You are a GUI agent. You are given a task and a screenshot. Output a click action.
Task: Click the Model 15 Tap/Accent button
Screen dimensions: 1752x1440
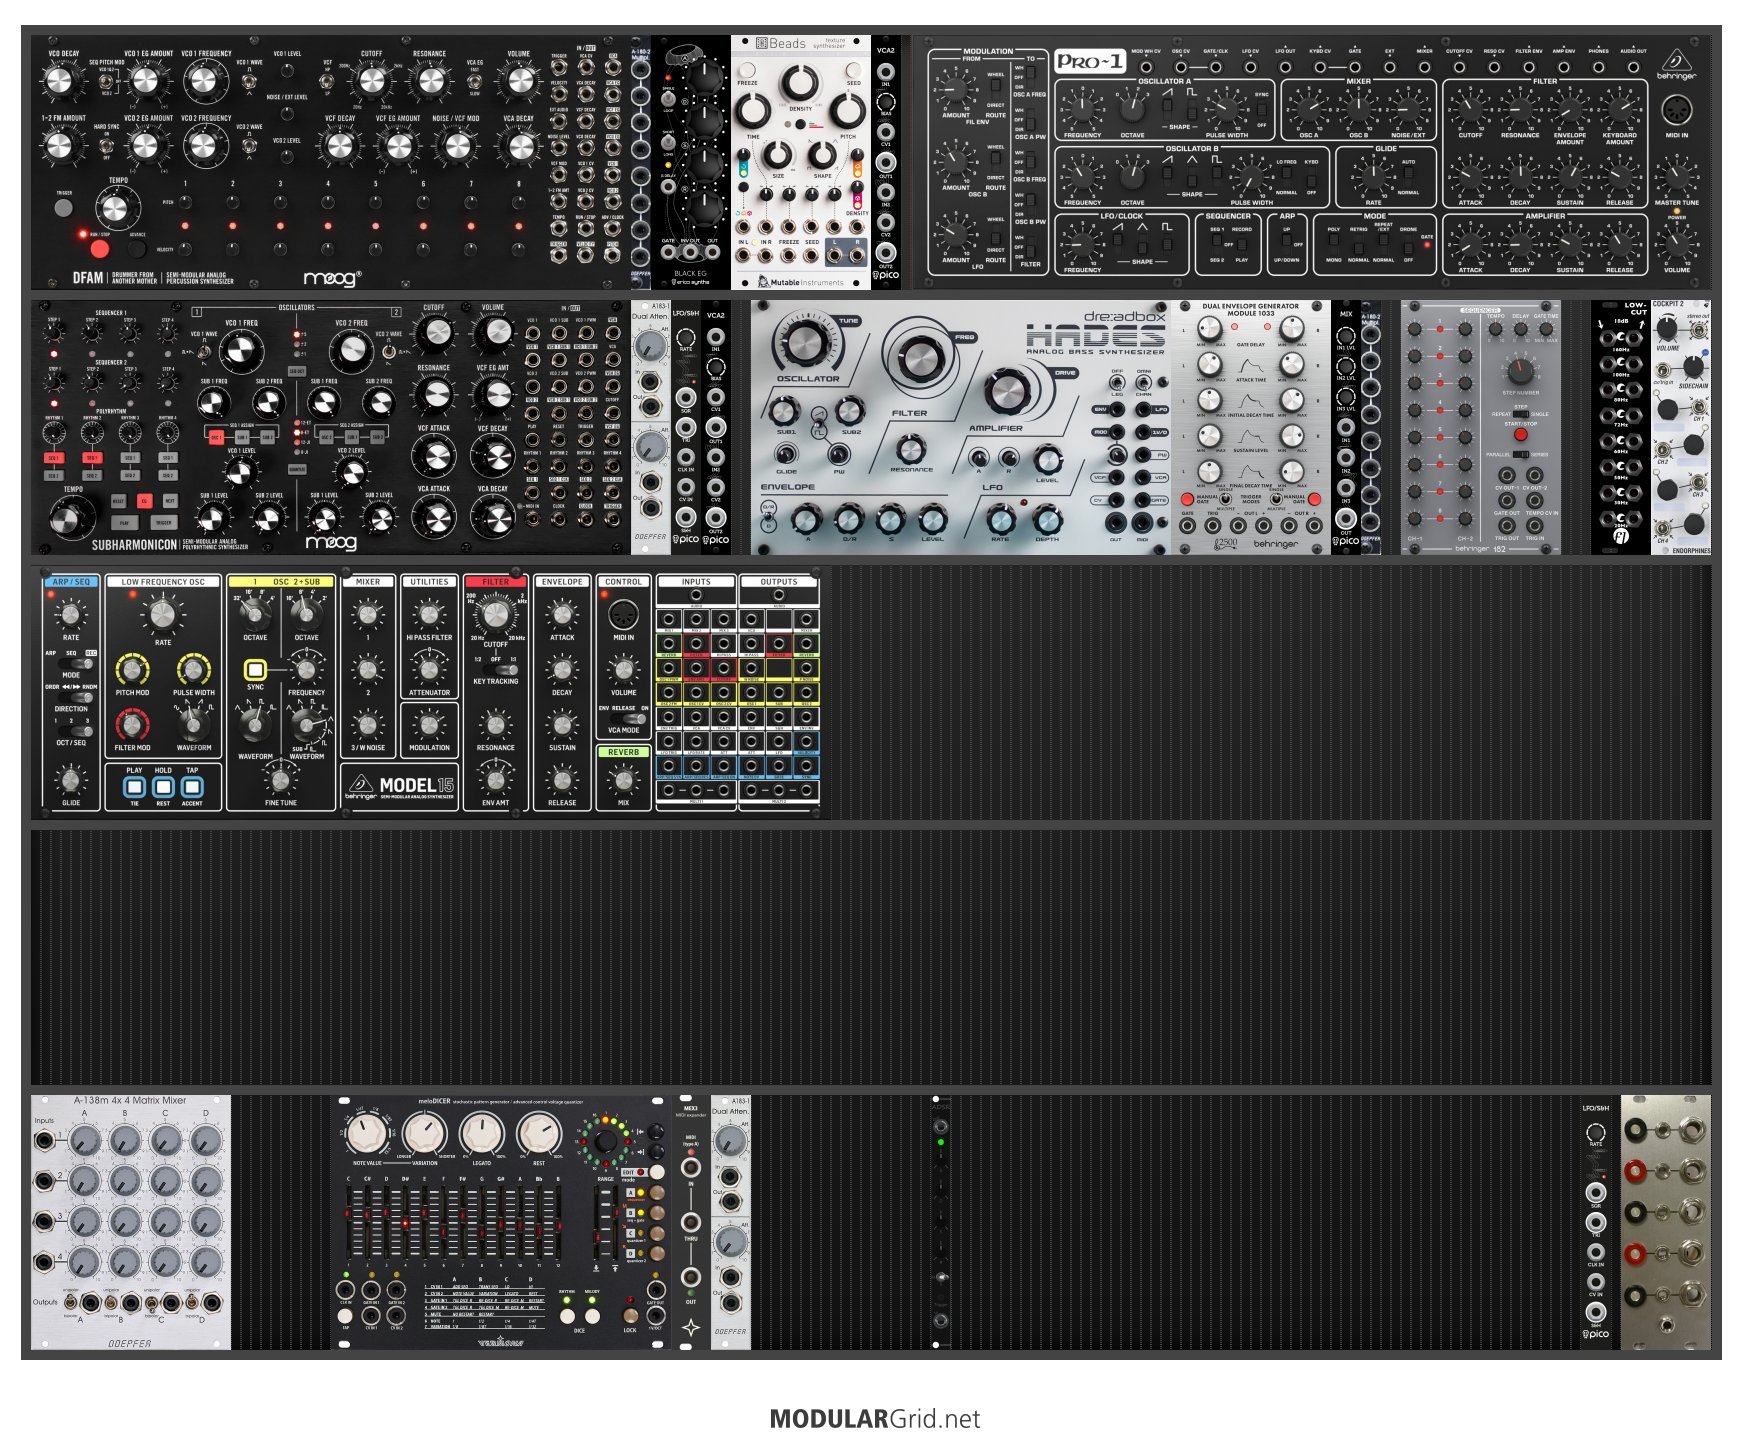pyautogui.click(x=192, y=787)
